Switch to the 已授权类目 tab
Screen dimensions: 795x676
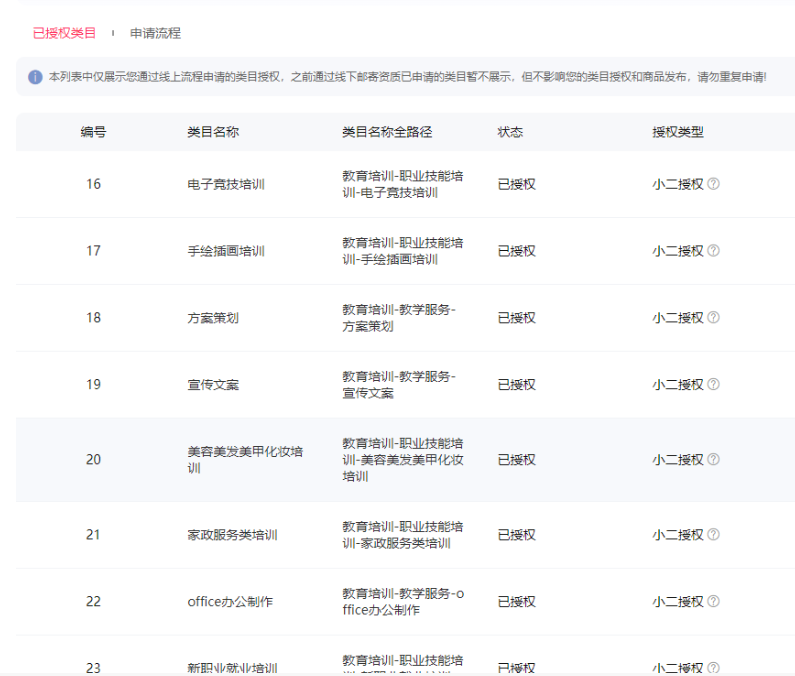pos(64,33)
